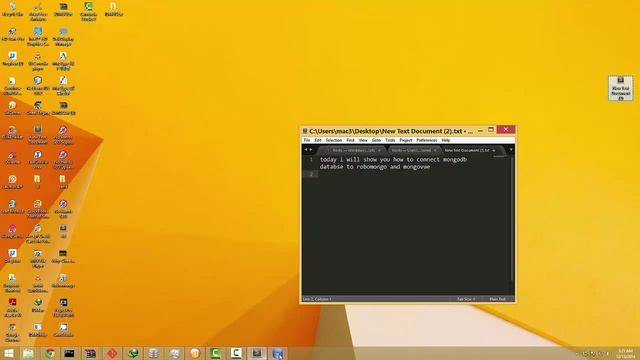Screen dimensions: 640x360
Task: Open the taskbar clock and date
Action: tap(625, 353)
